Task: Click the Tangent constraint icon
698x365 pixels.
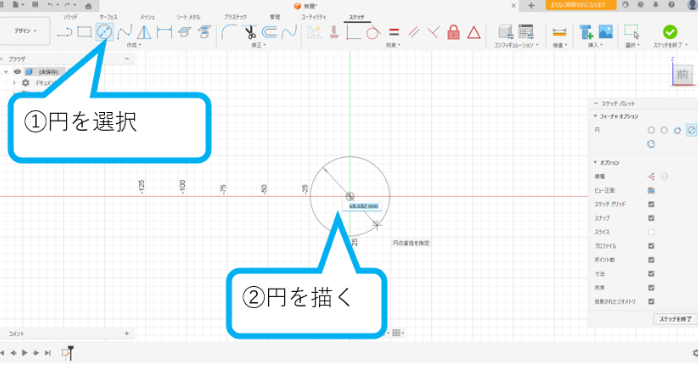Action: pyautogui.click(x=373, y=32)
